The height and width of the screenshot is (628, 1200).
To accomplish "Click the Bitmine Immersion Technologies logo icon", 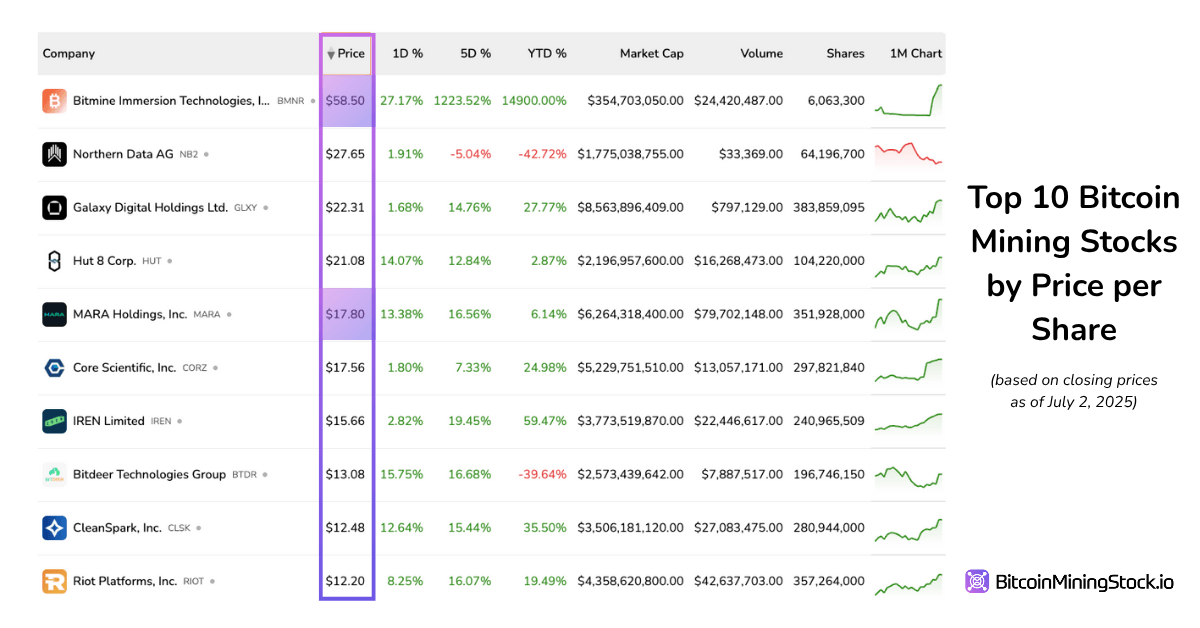I will point(54,101).
